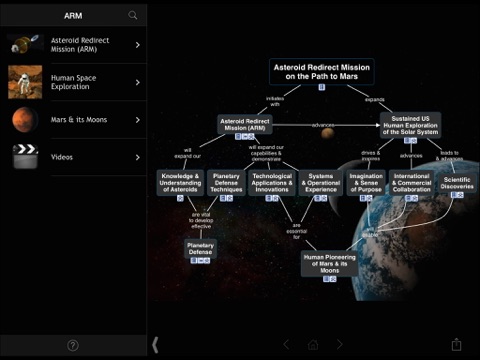Select the Asteroid Redirect Mission (ARM) concept node
This screenshot has height=360, width=480.
point(245,125)
